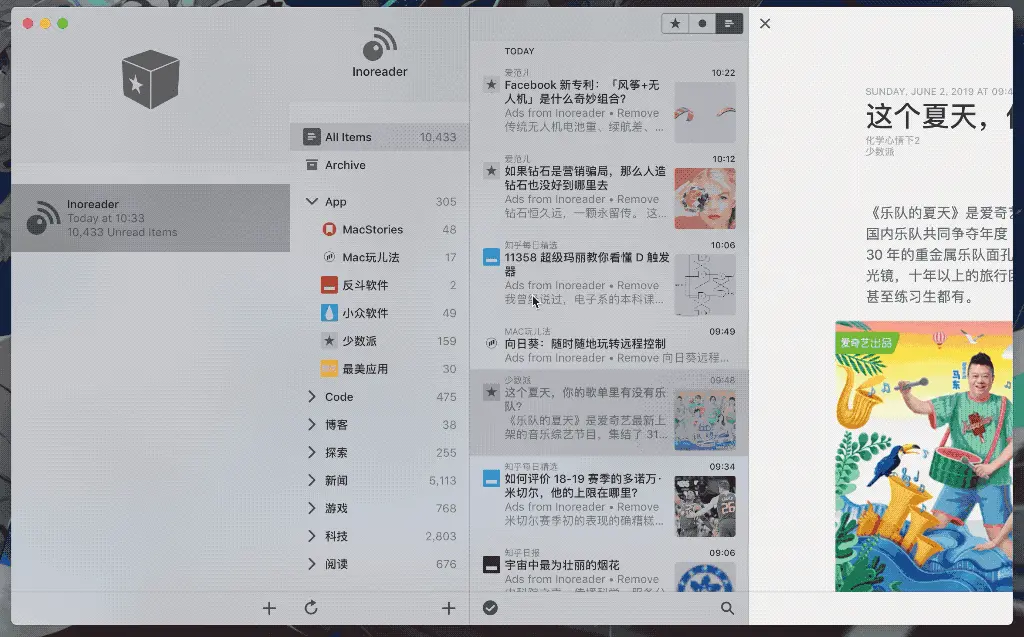The image size is (1024, 637).
Task: Click the 少数派 star icon in feed list
Action: tap(329, 341)
